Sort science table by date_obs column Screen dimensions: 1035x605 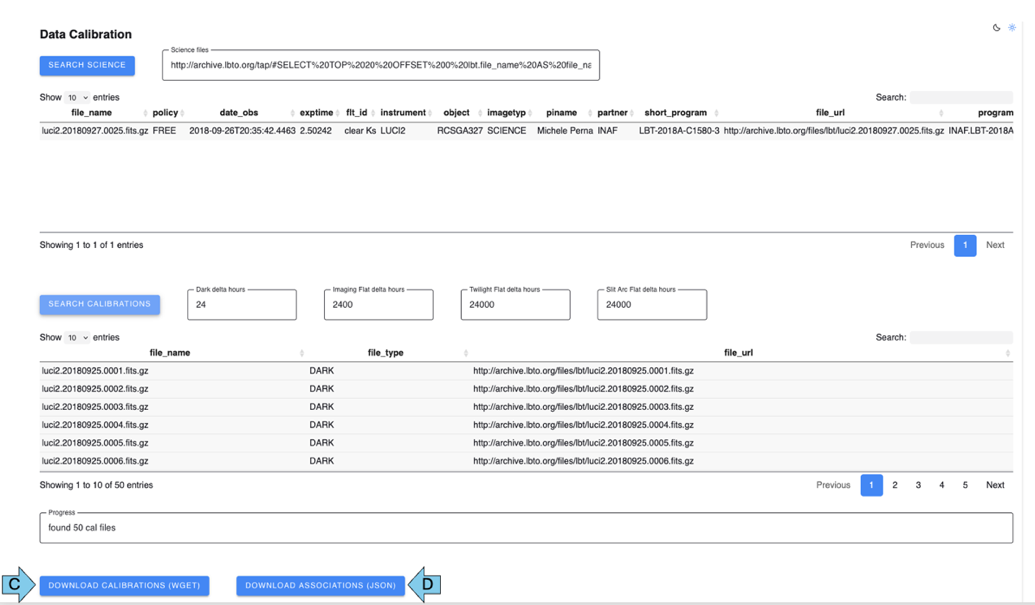239,113
